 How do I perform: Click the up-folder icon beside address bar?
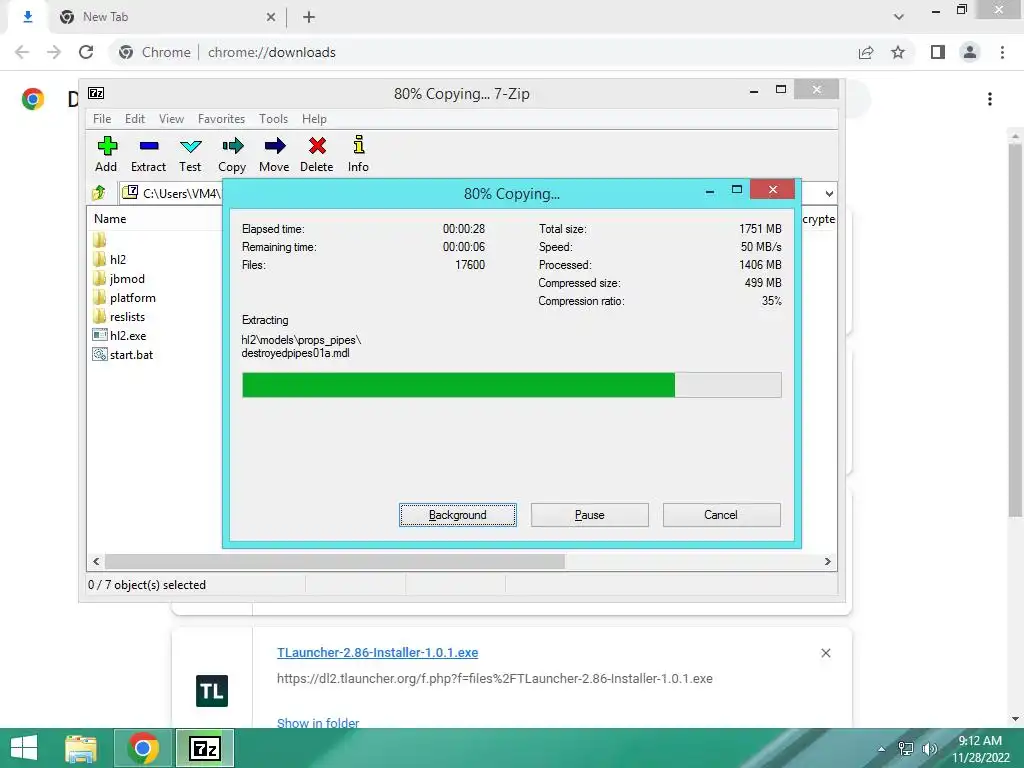(x=99, y=193)
